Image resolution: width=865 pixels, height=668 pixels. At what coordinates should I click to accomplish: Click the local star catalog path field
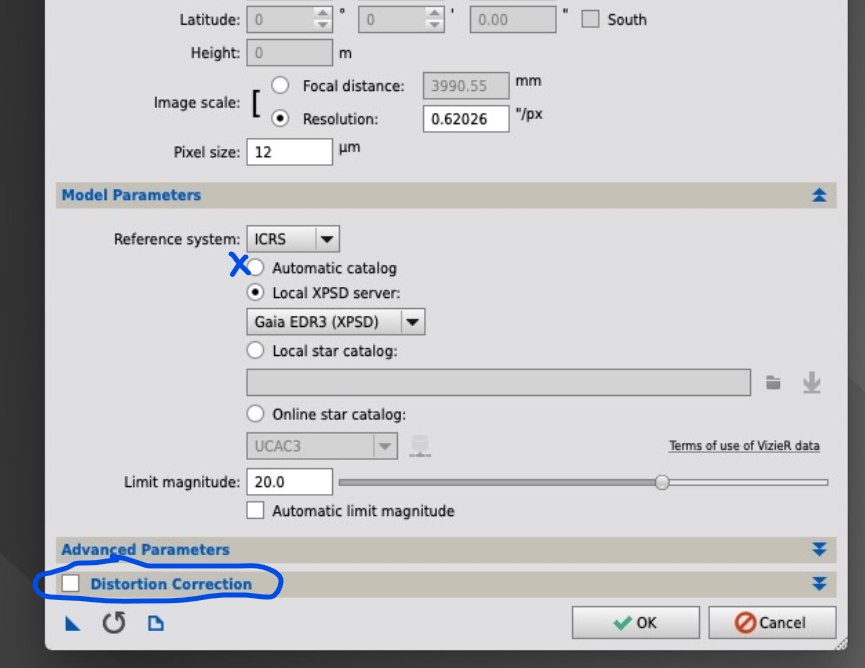tap(498, 382)
